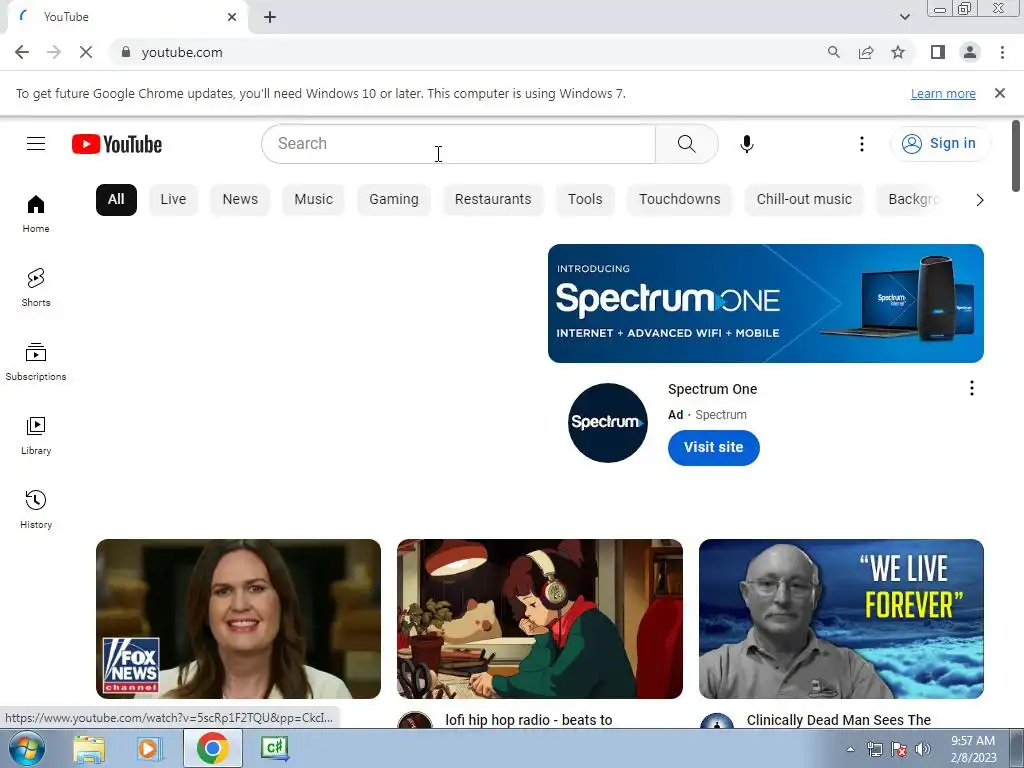
Task: Open Library in the sidebar
Action: pyautogui.click(x=36, y=436)
